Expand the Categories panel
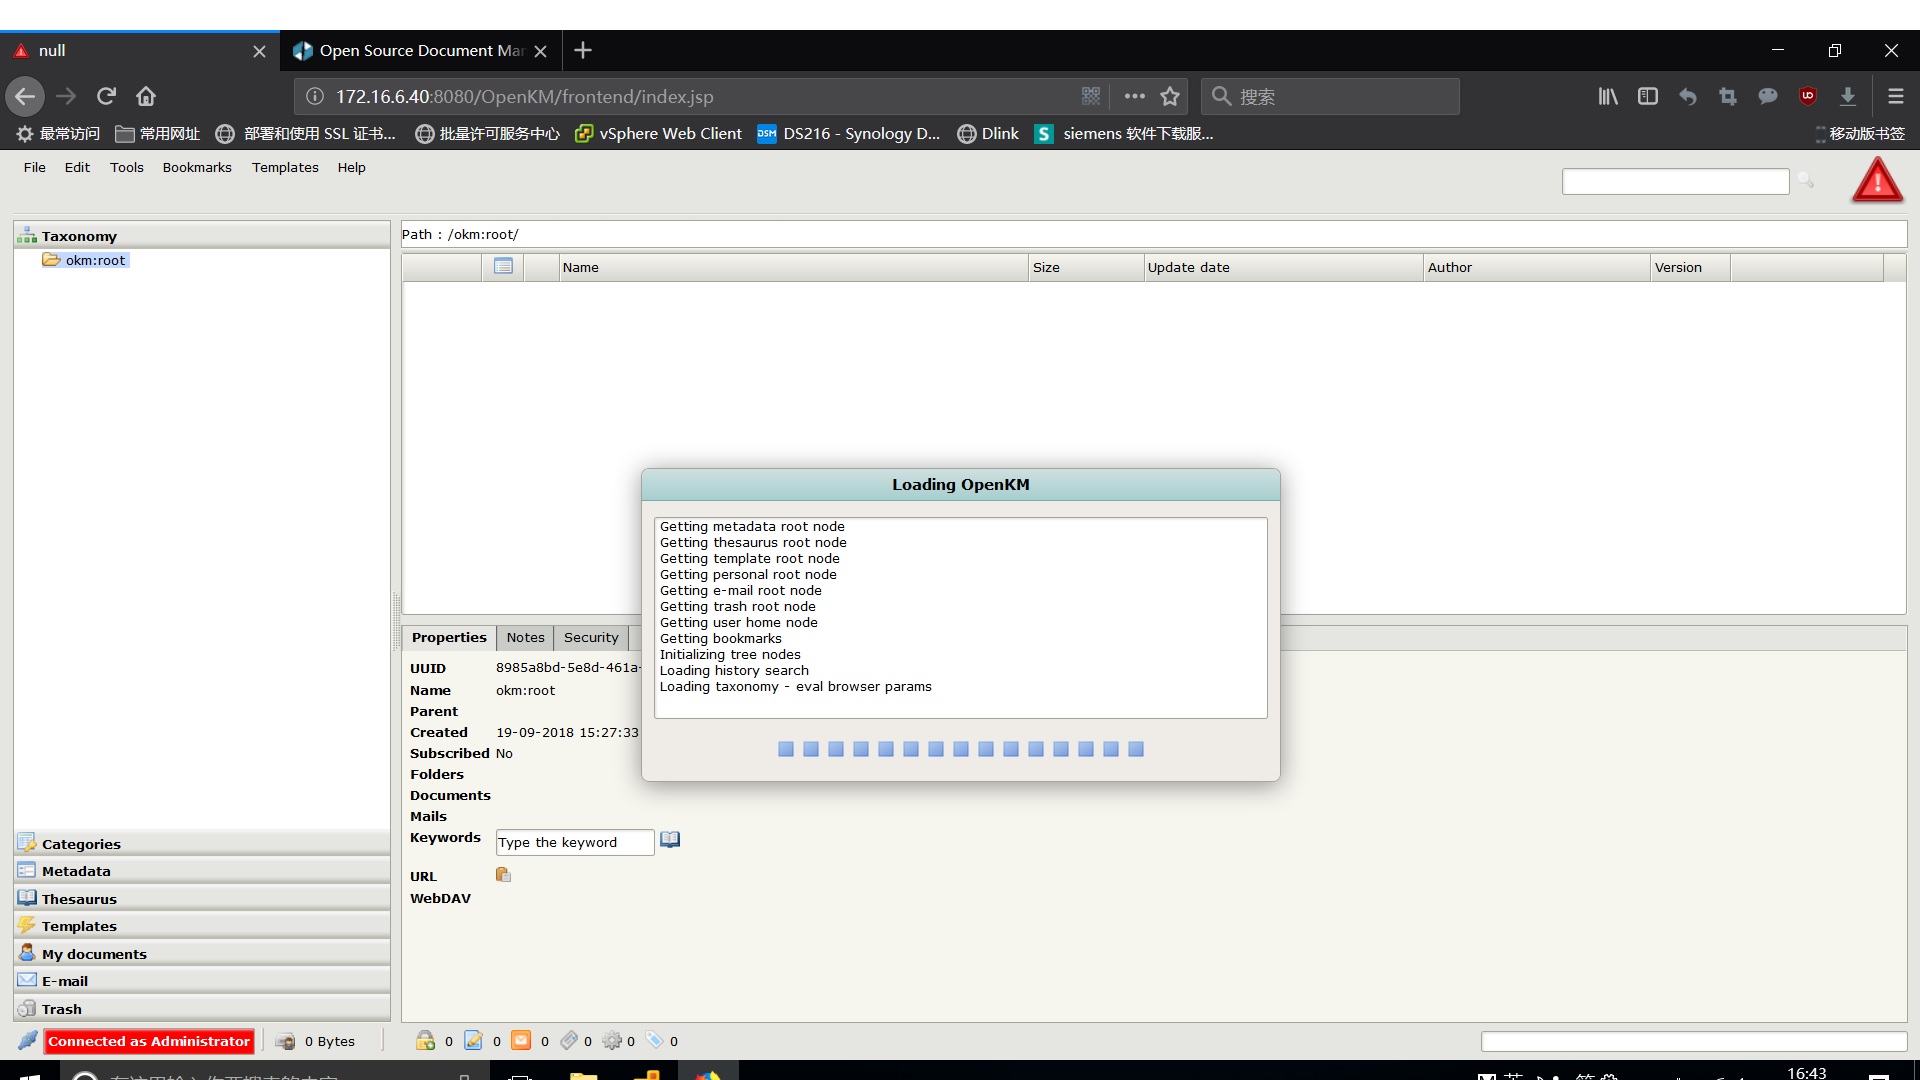This screenshot has height=1080, width=1920. (x=81, y=844)
